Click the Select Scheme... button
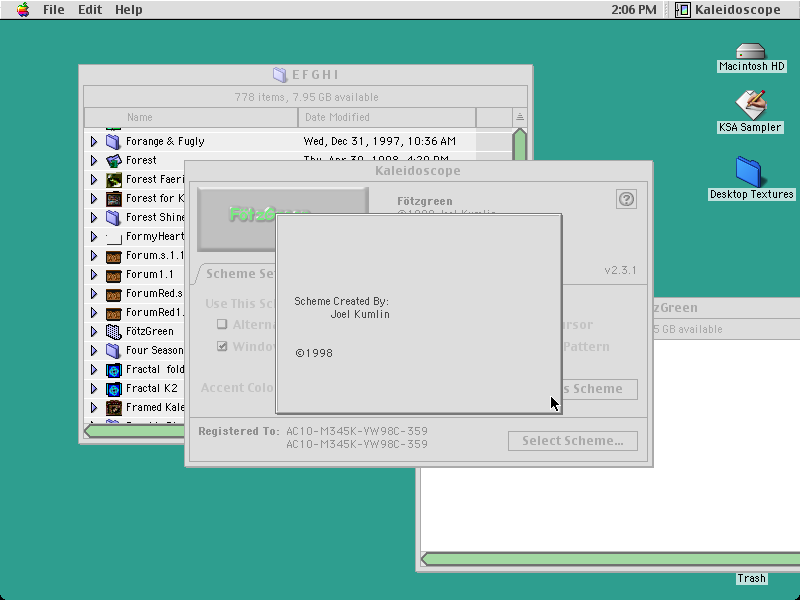 (x=572, y=441)
